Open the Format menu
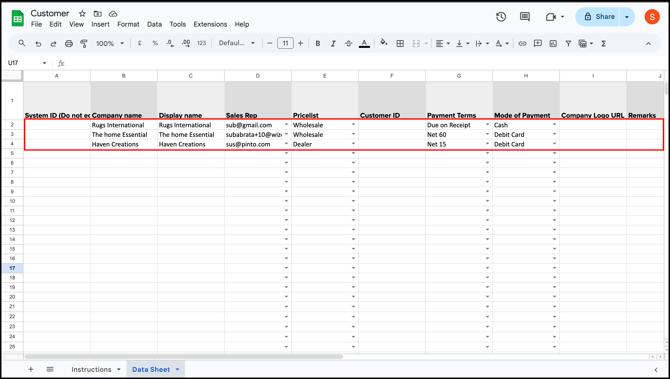 pyautogui.click(x=128, y=24)
